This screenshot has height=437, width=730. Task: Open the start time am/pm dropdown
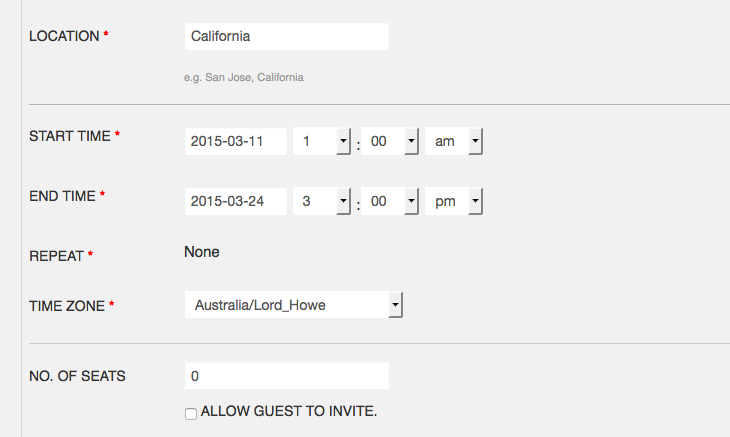pos(454,142)
